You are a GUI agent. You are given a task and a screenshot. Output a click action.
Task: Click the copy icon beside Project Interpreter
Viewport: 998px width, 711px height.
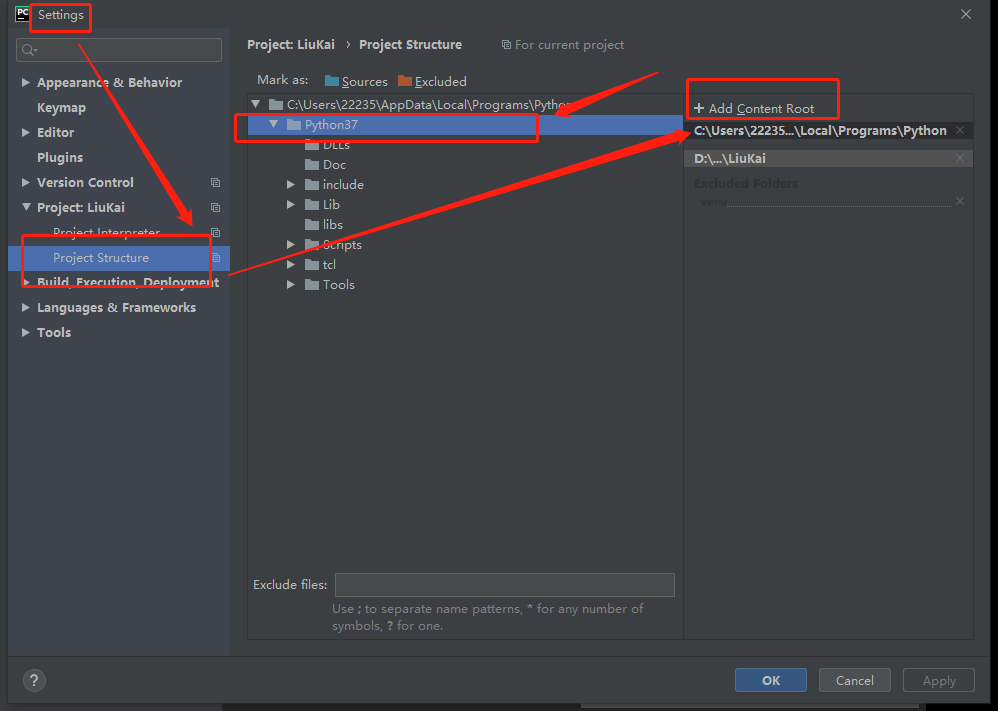click(x=216, y=232)
